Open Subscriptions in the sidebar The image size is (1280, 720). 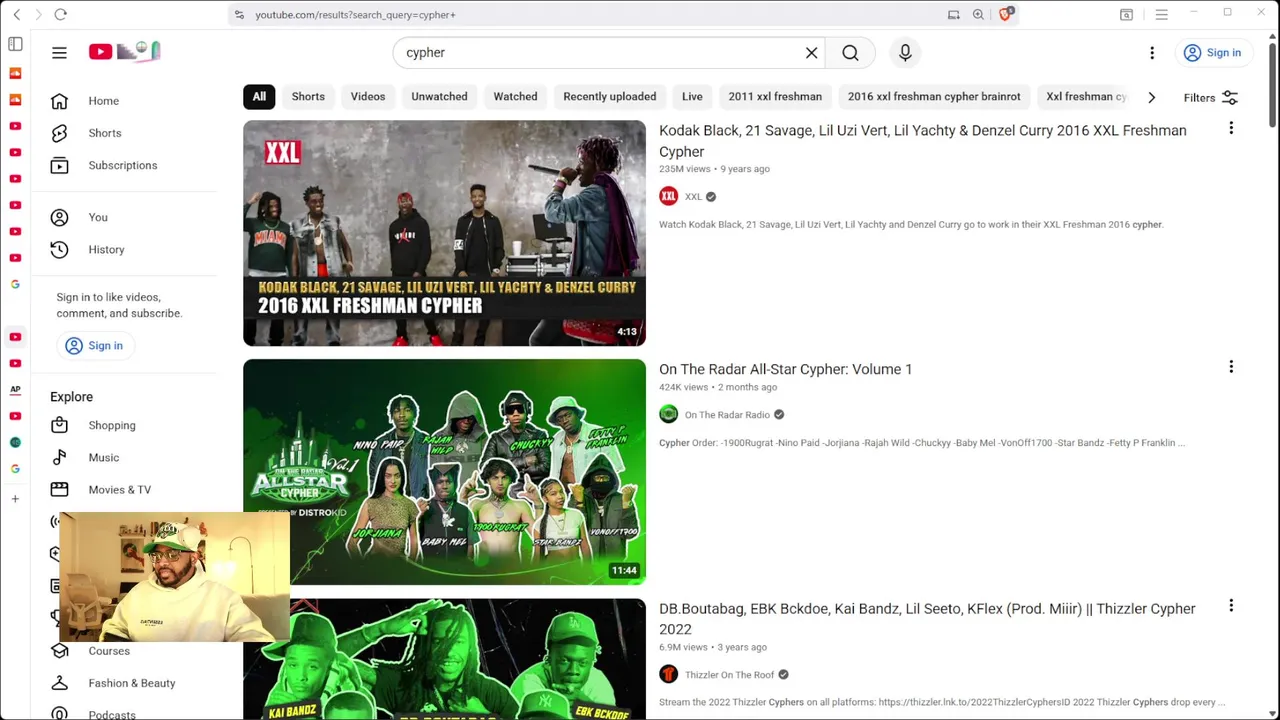tap(124, 165)
